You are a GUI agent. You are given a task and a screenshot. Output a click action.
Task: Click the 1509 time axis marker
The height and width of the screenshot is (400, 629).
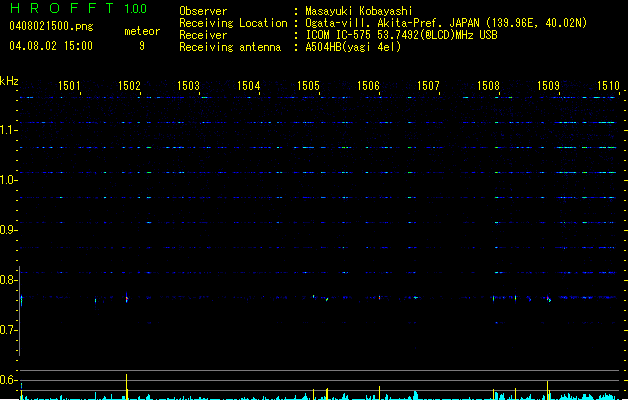pos(548,86)
